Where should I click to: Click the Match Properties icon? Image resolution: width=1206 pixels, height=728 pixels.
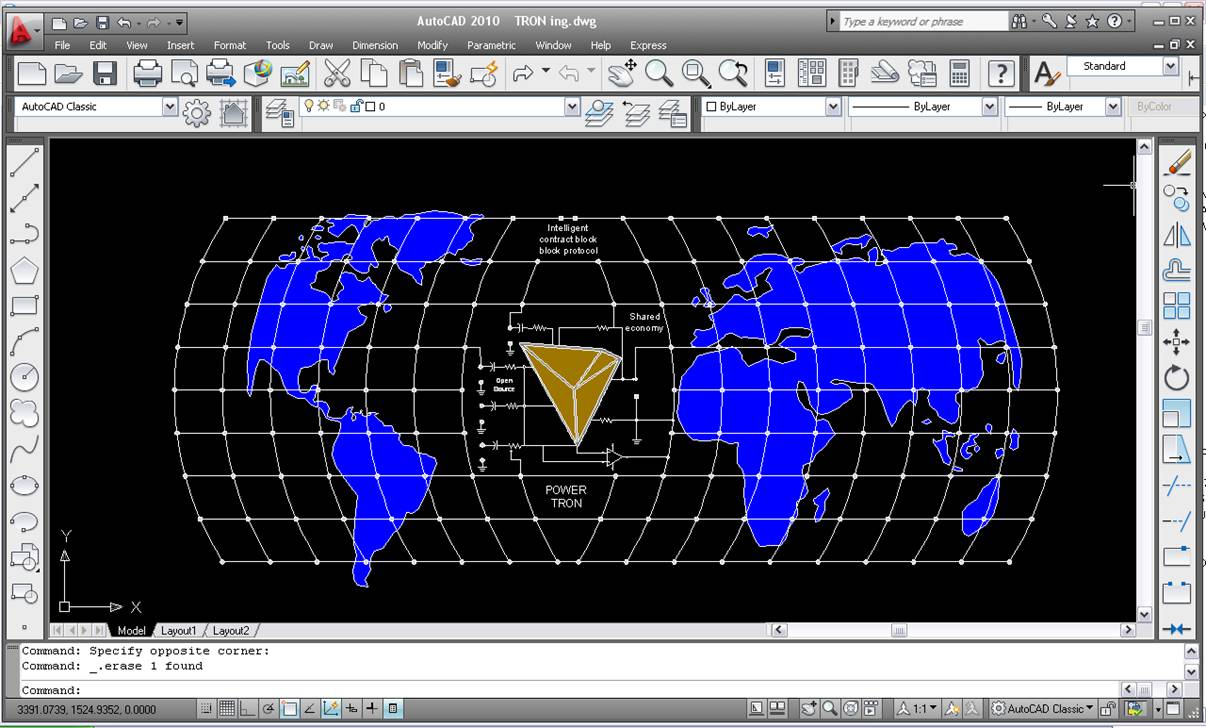[x=446, y=73]
